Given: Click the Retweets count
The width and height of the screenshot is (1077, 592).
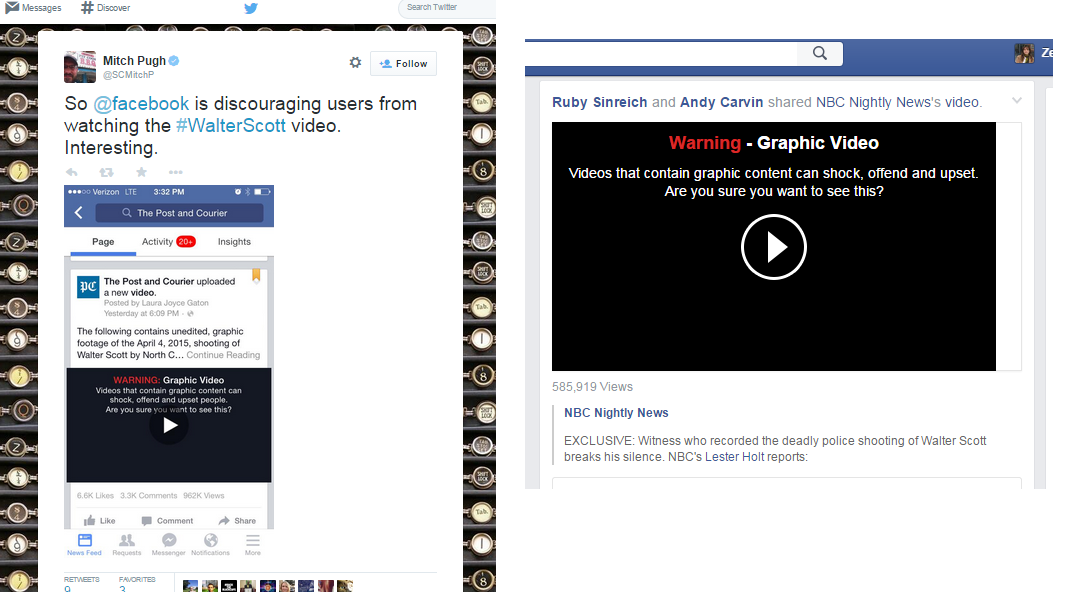Looking at the screenshot, I should 67,589.
